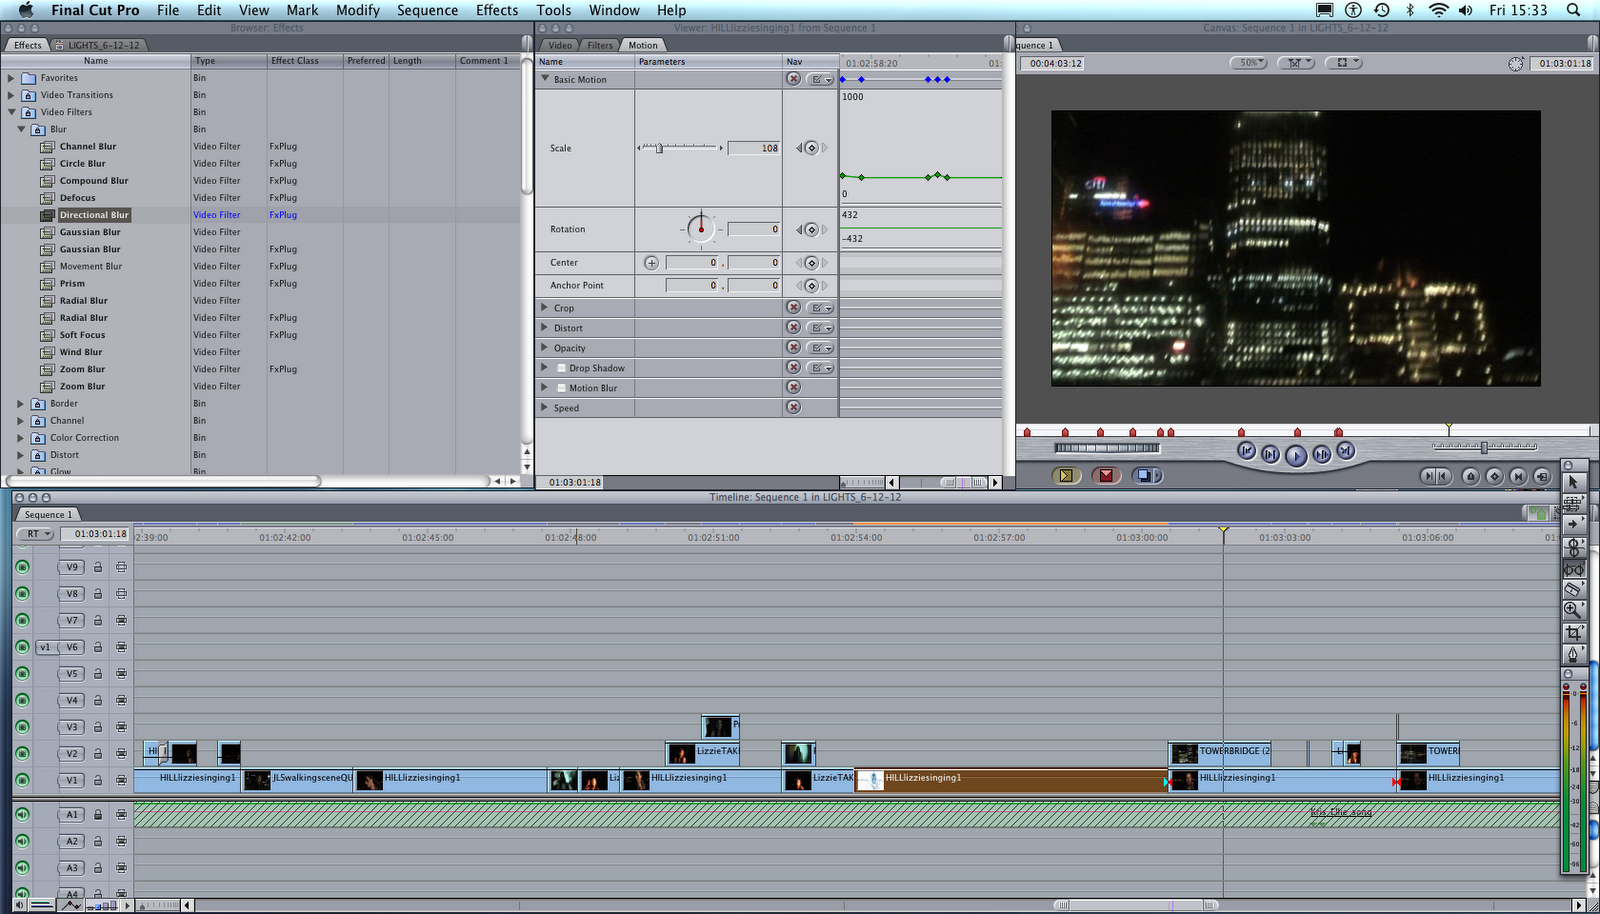Lock the V1 track

pyautogui.click(x=98, y=781)
